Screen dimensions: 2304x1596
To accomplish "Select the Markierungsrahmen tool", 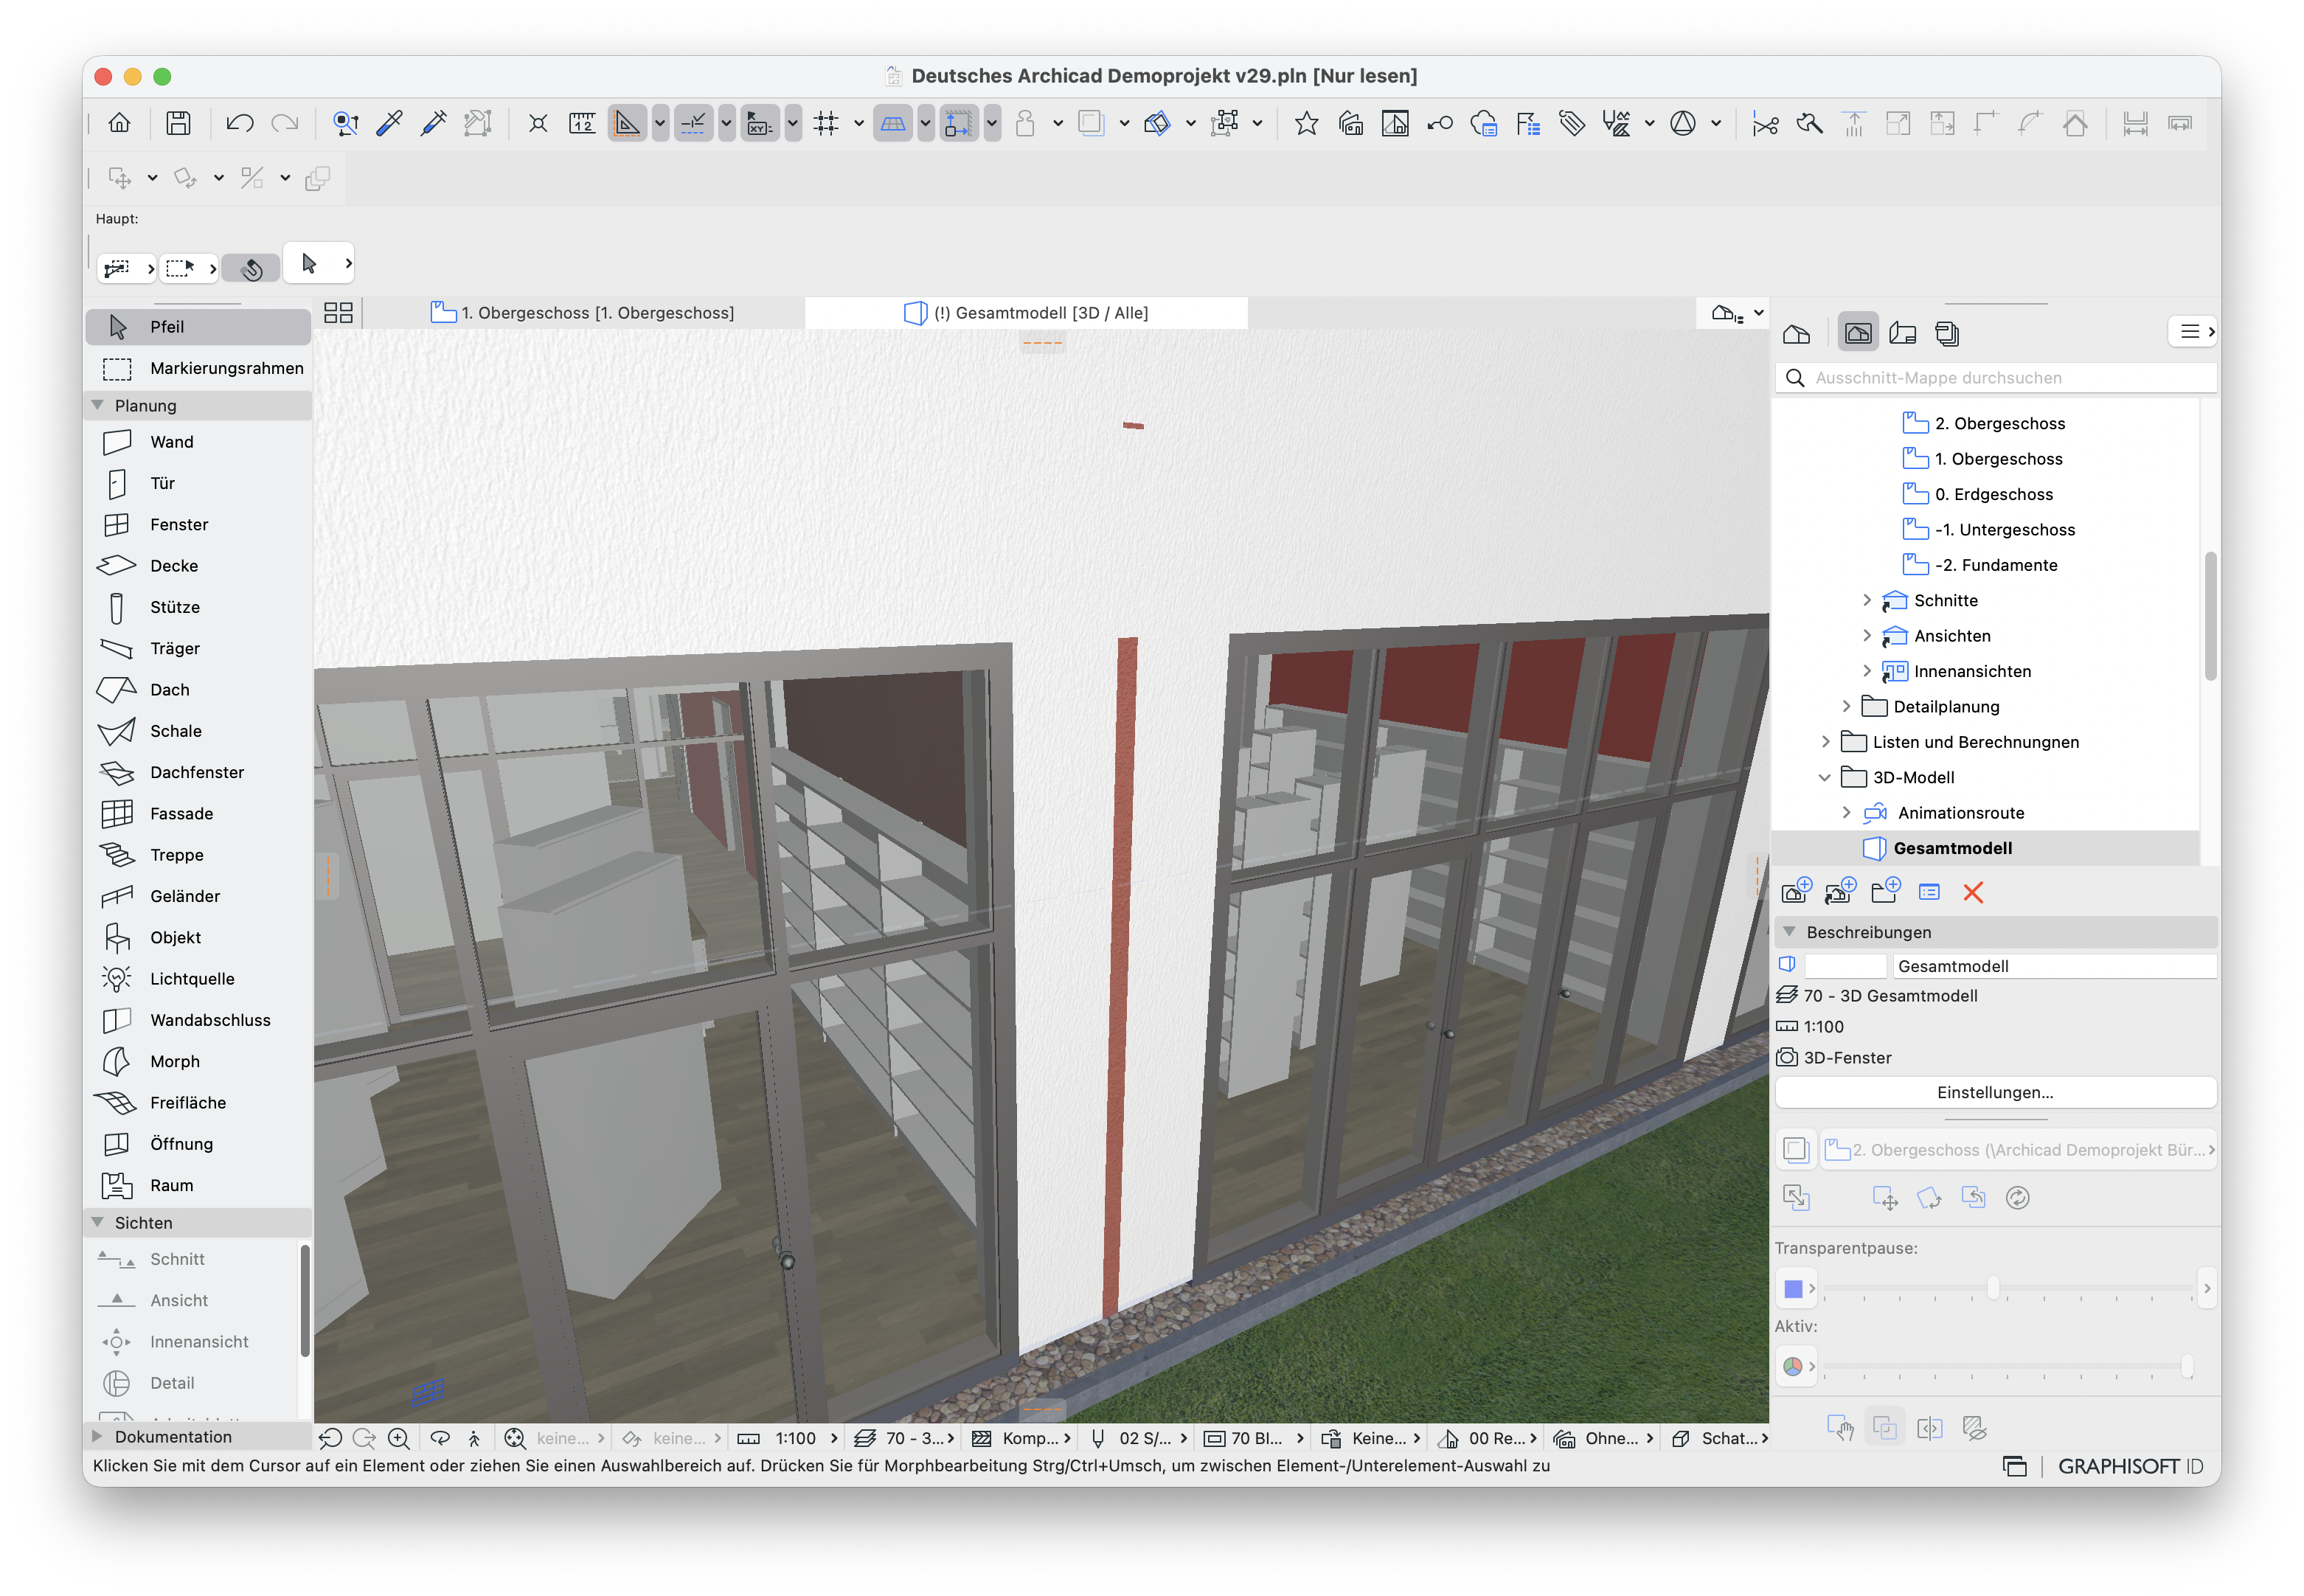I will pos(198,368).
